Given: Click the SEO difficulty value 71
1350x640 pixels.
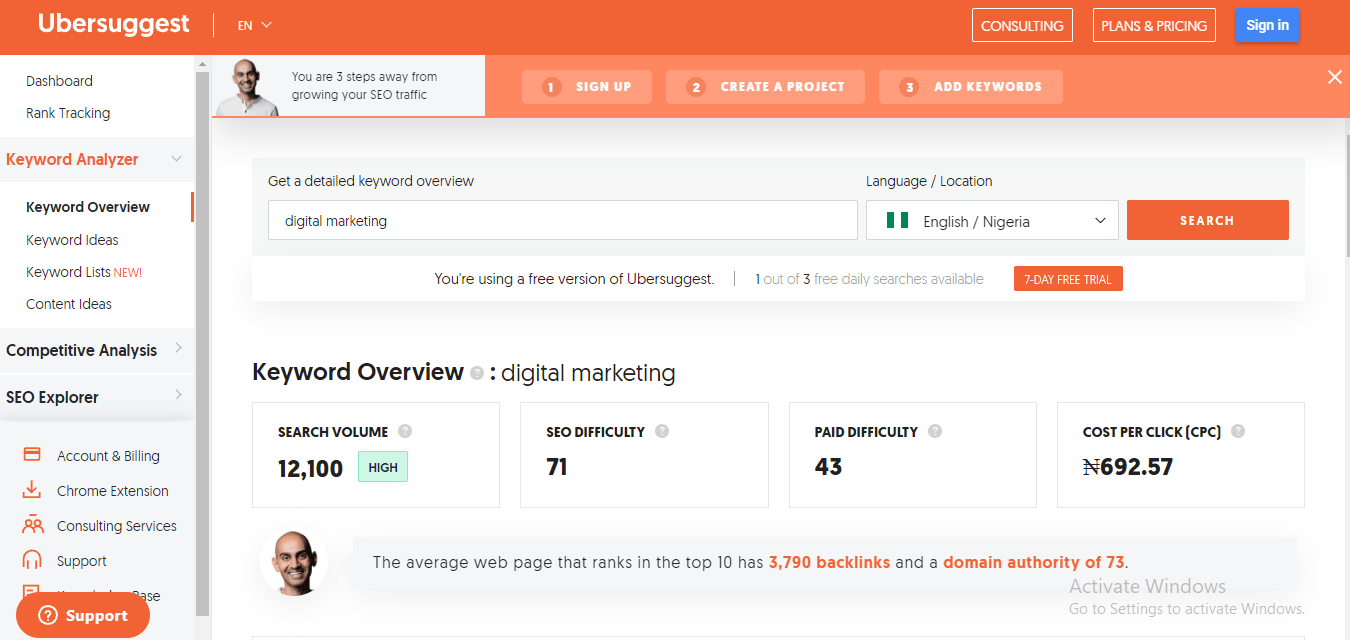Looking at the screenshot, I should [557, 467].
